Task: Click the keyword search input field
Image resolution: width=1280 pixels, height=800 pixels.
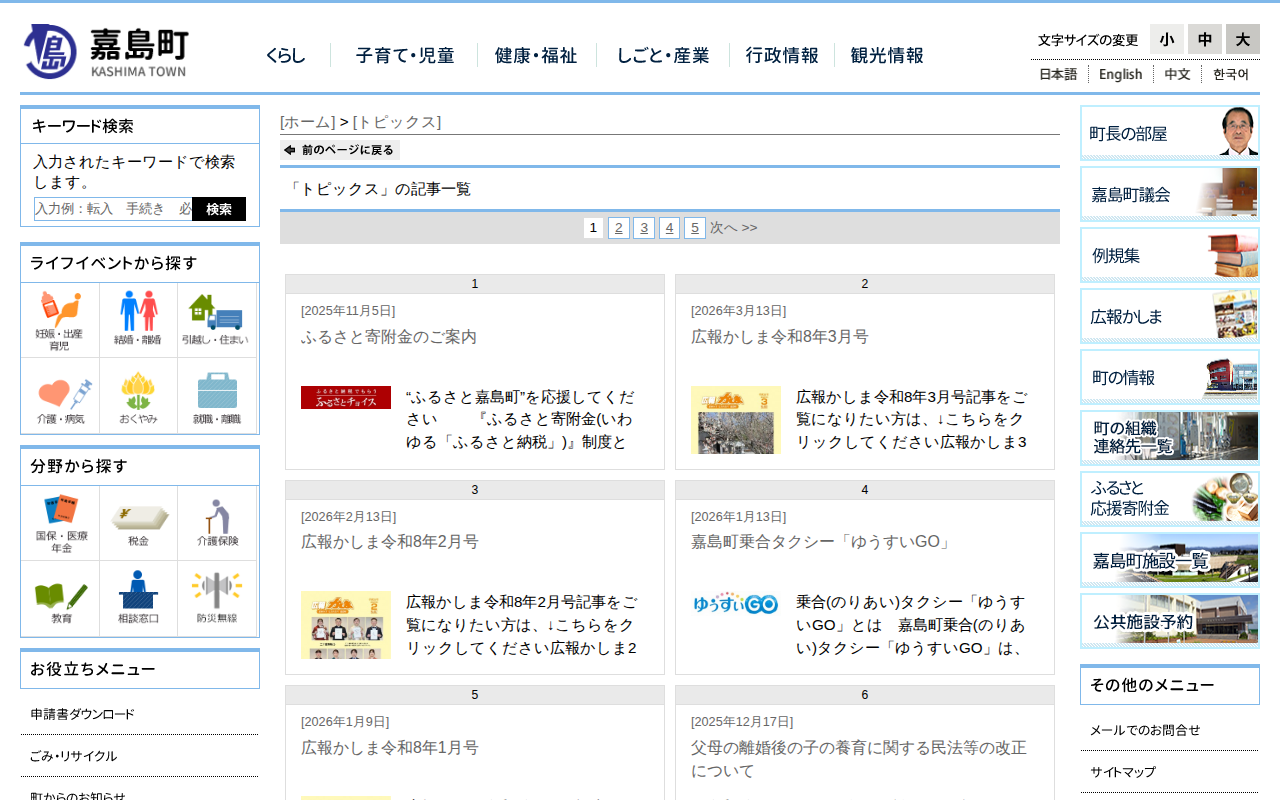Action: coord(113,209)
